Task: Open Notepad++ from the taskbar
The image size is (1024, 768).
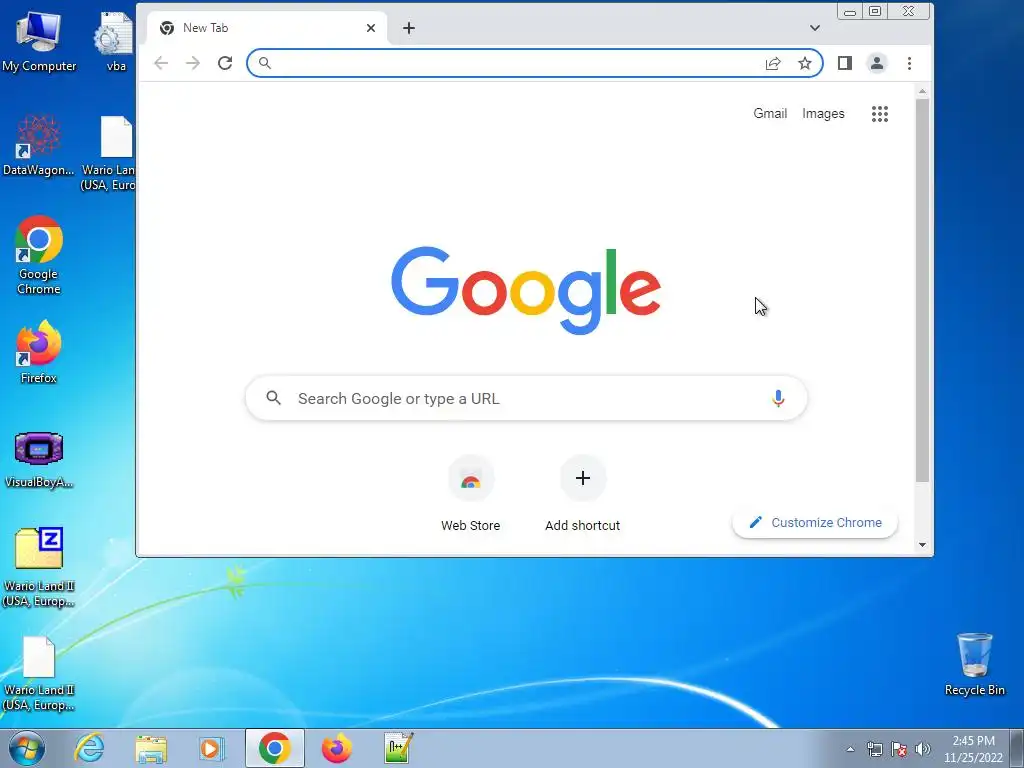Action: (398, 748)
